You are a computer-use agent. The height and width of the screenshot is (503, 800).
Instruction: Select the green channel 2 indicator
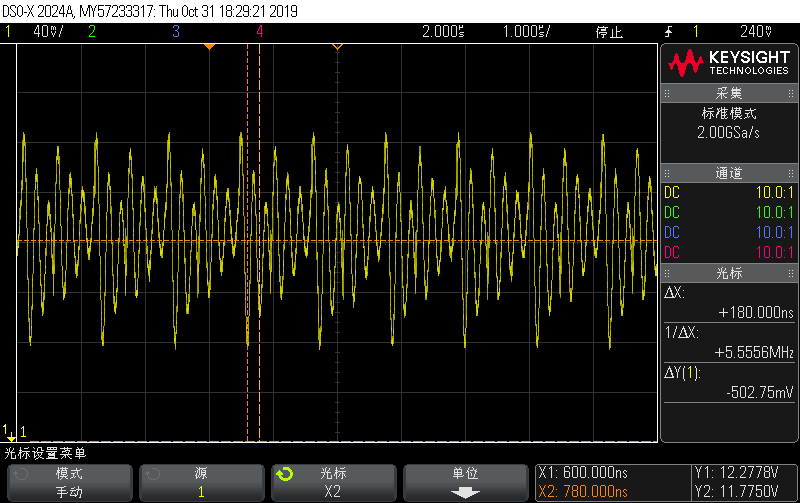92,32
